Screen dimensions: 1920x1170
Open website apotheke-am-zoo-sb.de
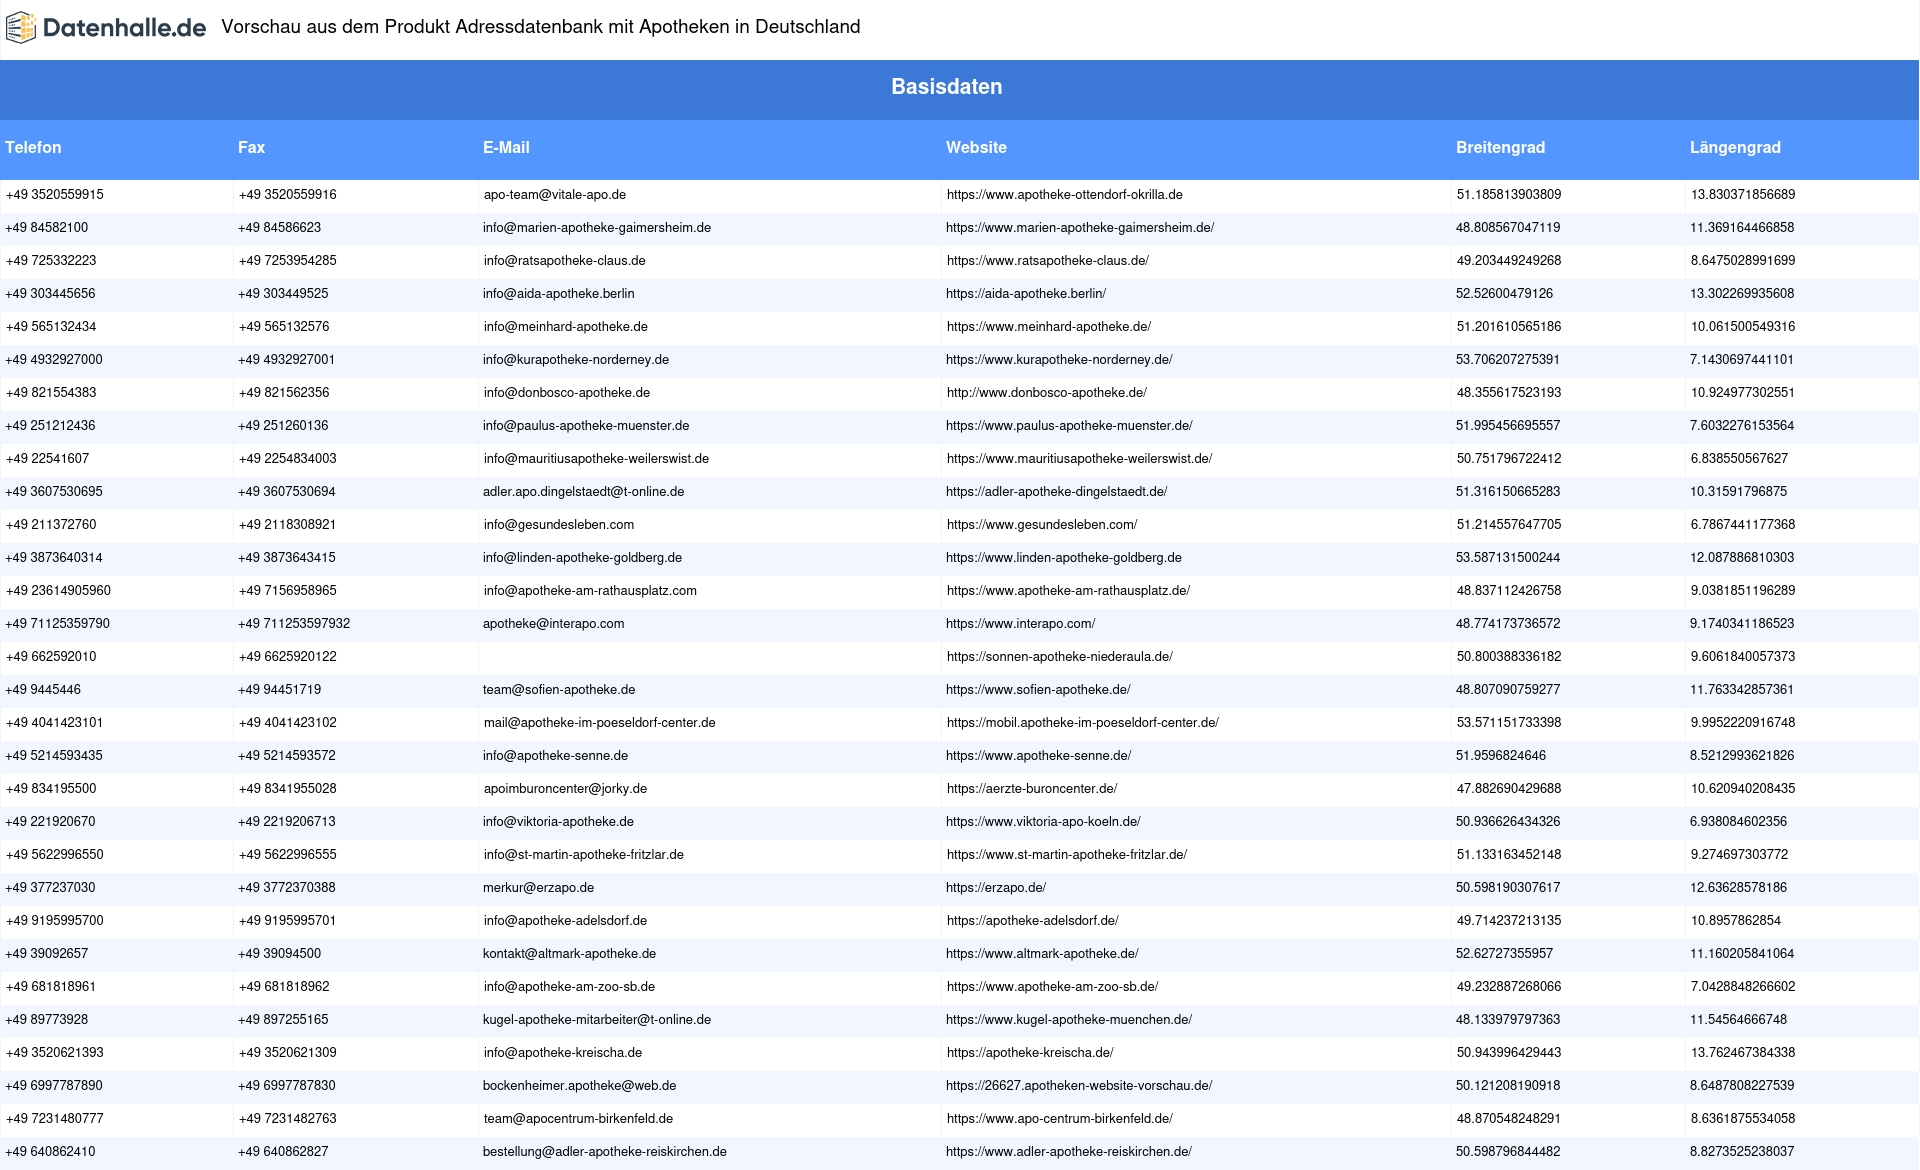coord(1053,987)
